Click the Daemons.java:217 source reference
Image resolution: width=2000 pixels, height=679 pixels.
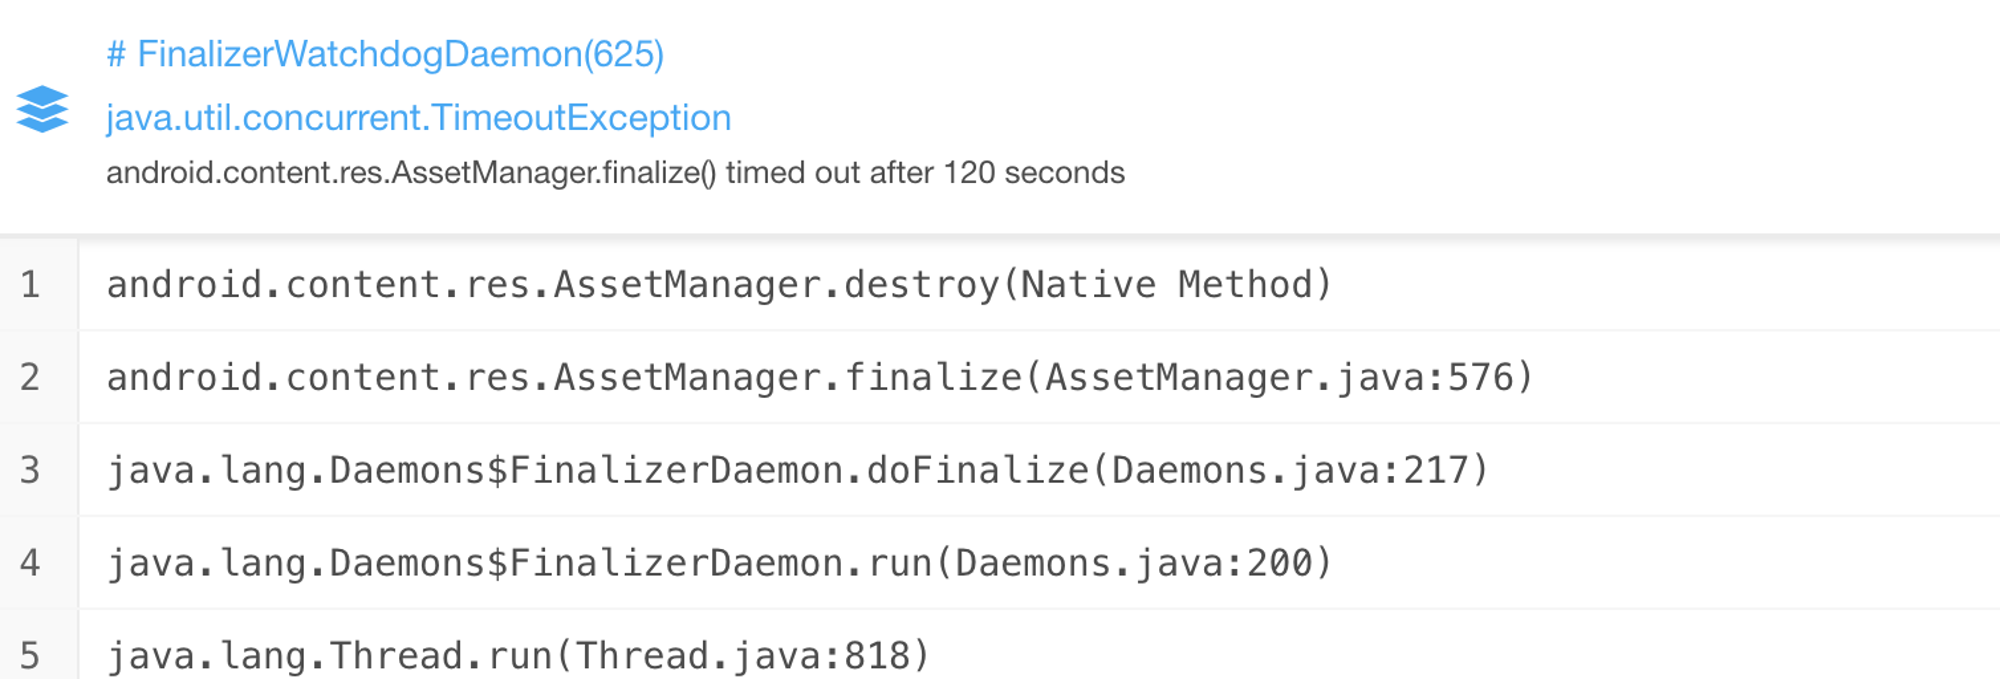click(x=1291, y=470)
